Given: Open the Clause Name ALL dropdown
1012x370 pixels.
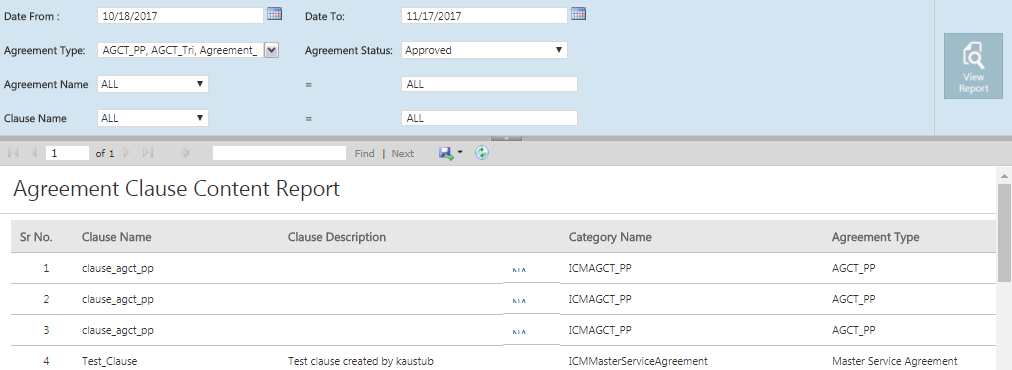Looking at the screenshot, I should 153,118.
